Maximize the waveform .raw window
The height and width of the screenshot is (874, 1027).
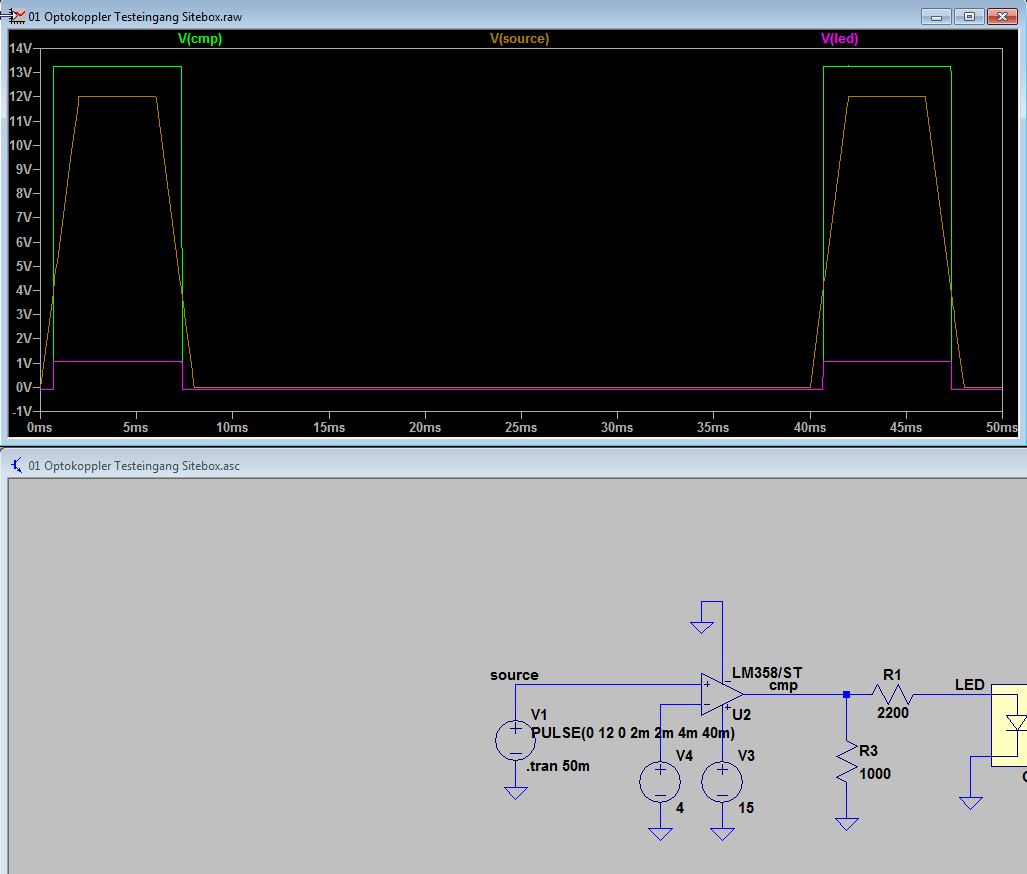[x=969, y=16]
